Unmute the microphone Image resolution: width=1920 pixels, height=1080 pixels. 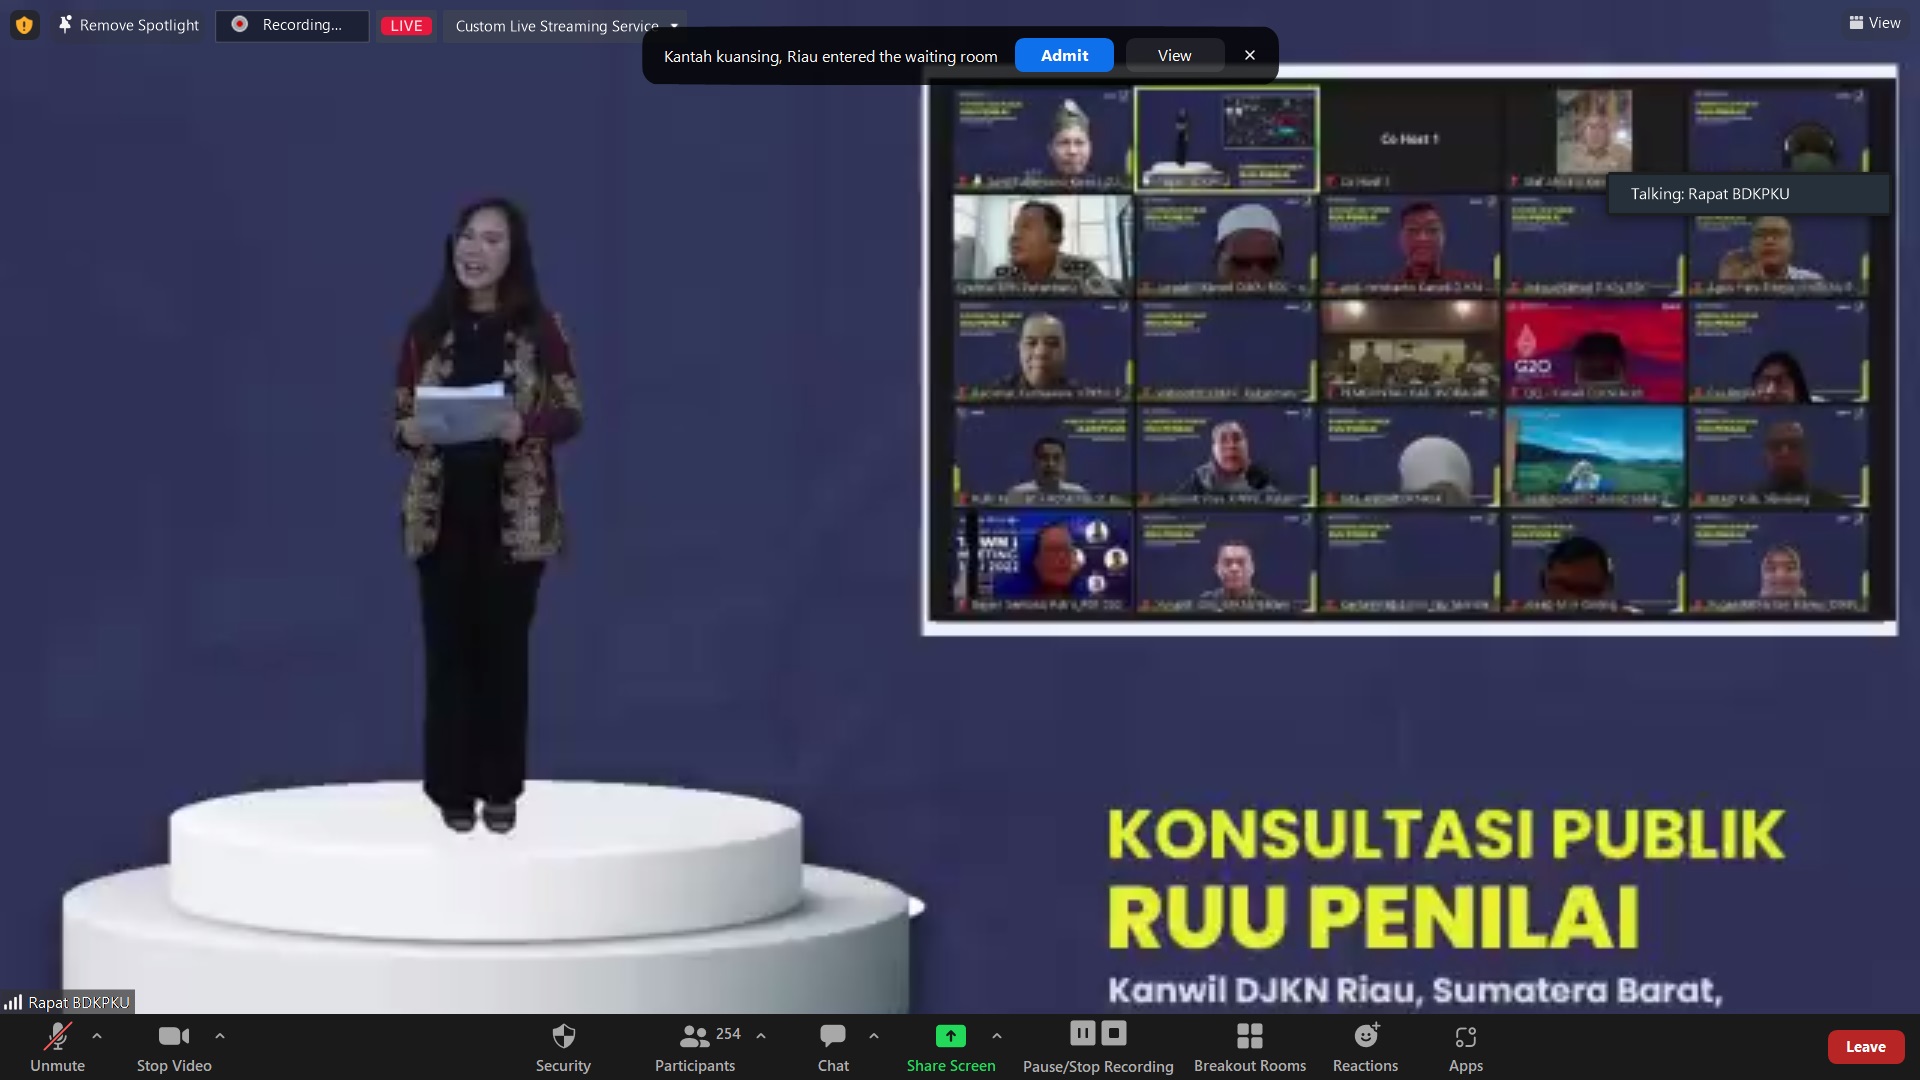coord(57,1046)
